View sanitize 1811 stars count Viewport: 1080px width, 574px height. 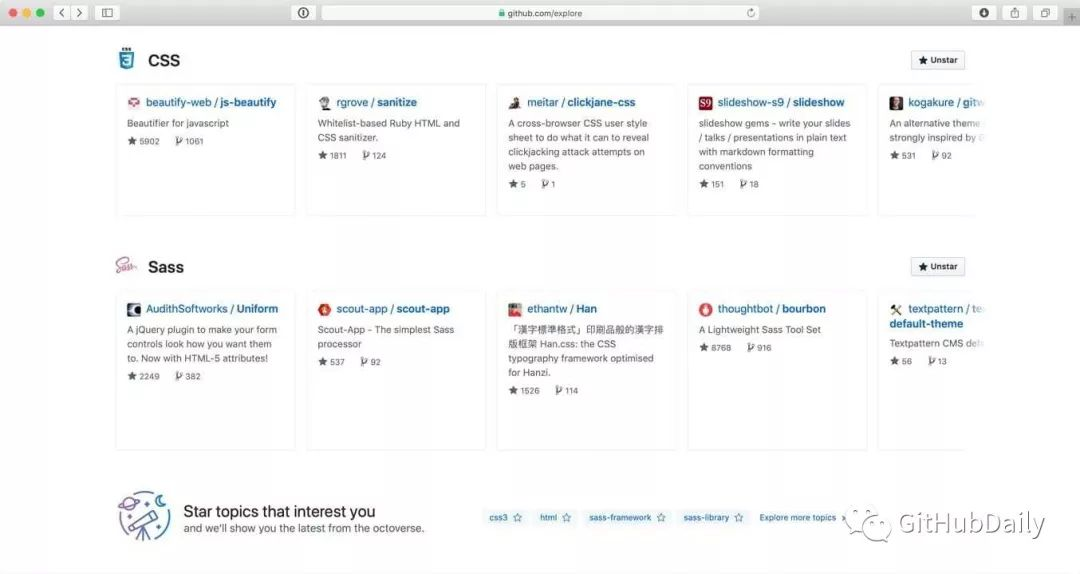[332, 156]
